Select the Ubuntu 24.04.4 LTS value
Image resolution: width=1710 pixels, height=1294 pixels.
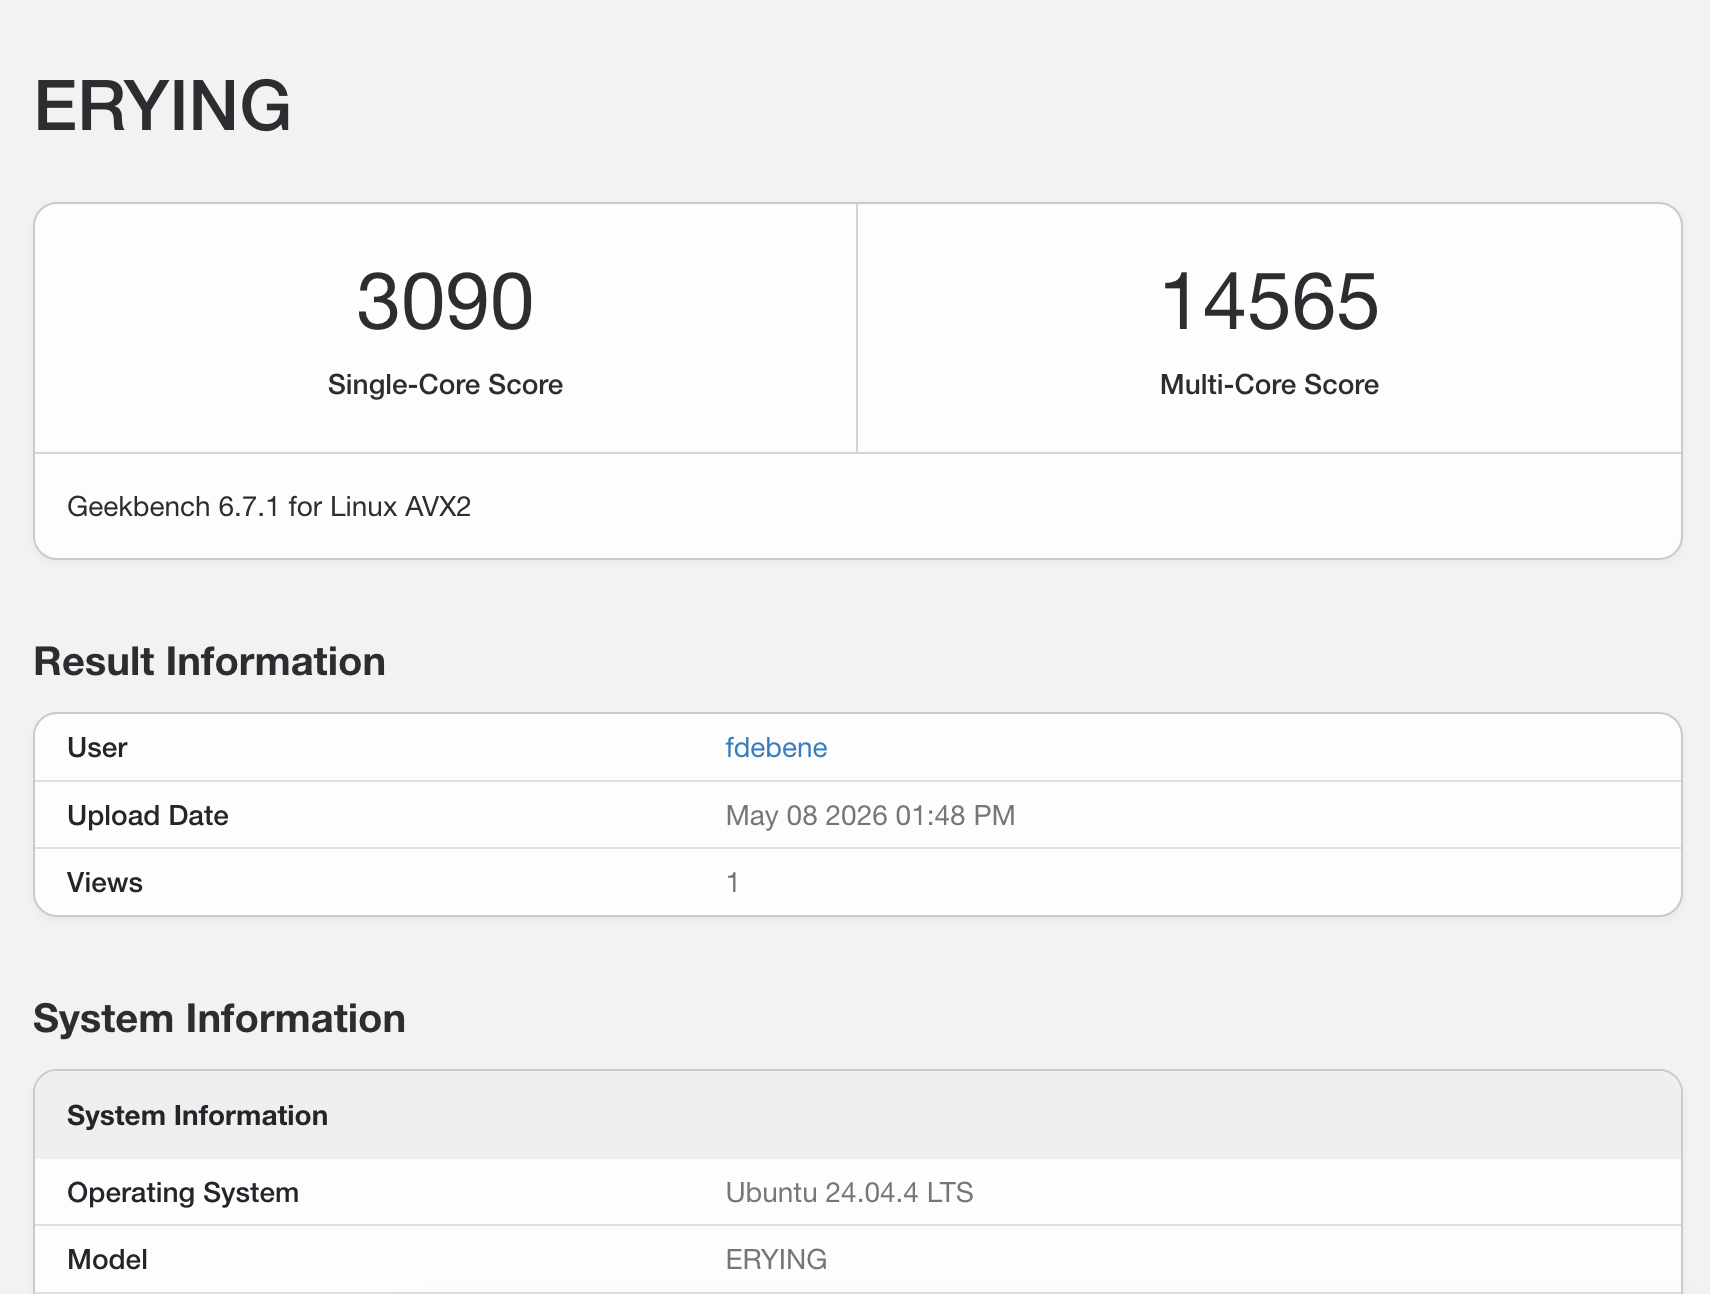pyautogui.click(x=849, y=1193)
